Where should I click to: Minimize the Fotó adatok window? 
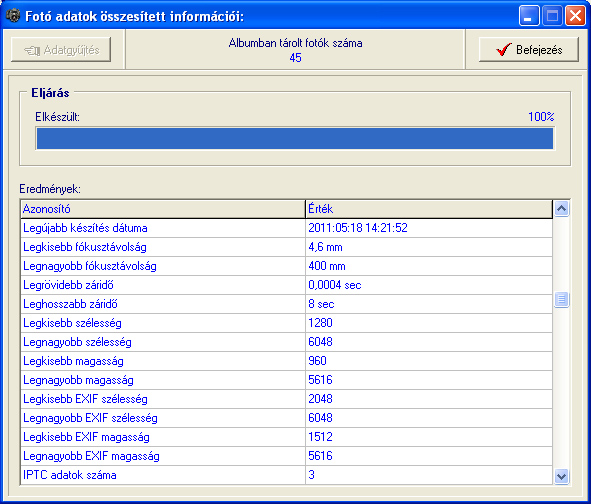click(529, 15)
